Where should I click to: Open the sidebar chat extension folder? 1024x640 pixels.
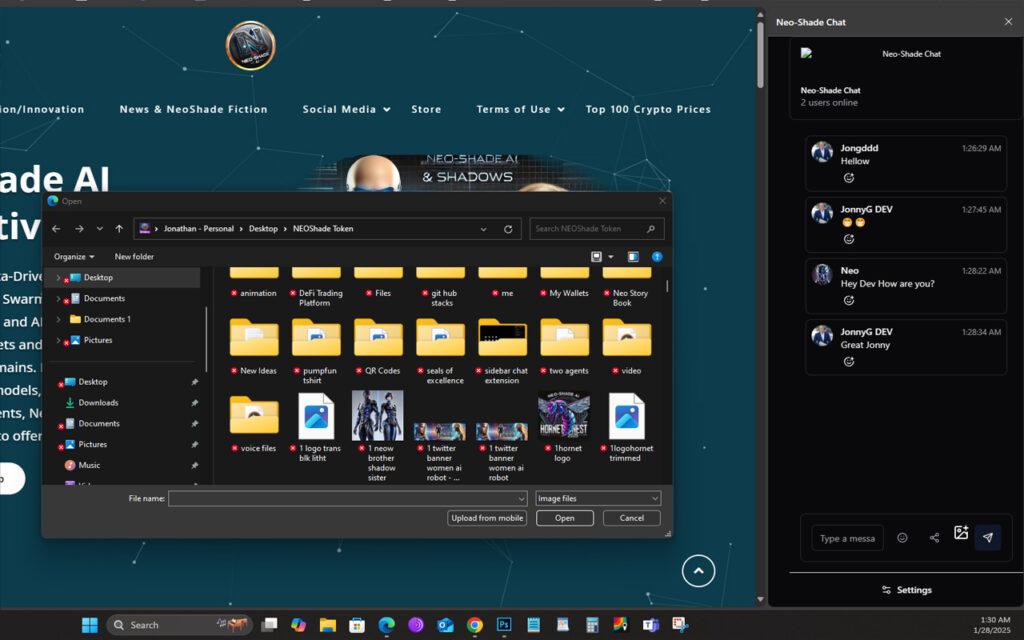[x=502, y=351]
